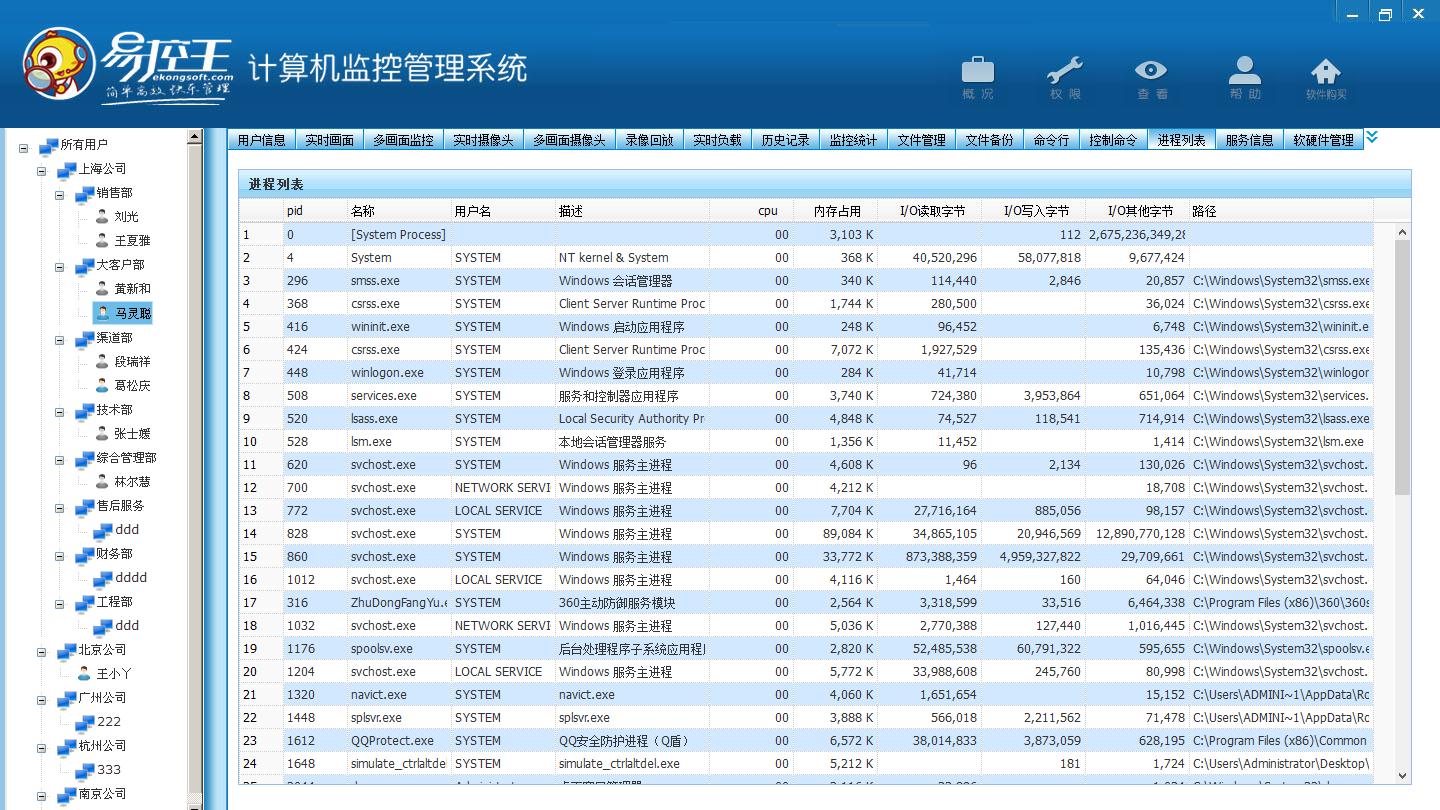This screenshot has height=810, width=1440.
Task: Switch to the 历史记录 tab
Action: pyautogui.click(x=786, y=140)
